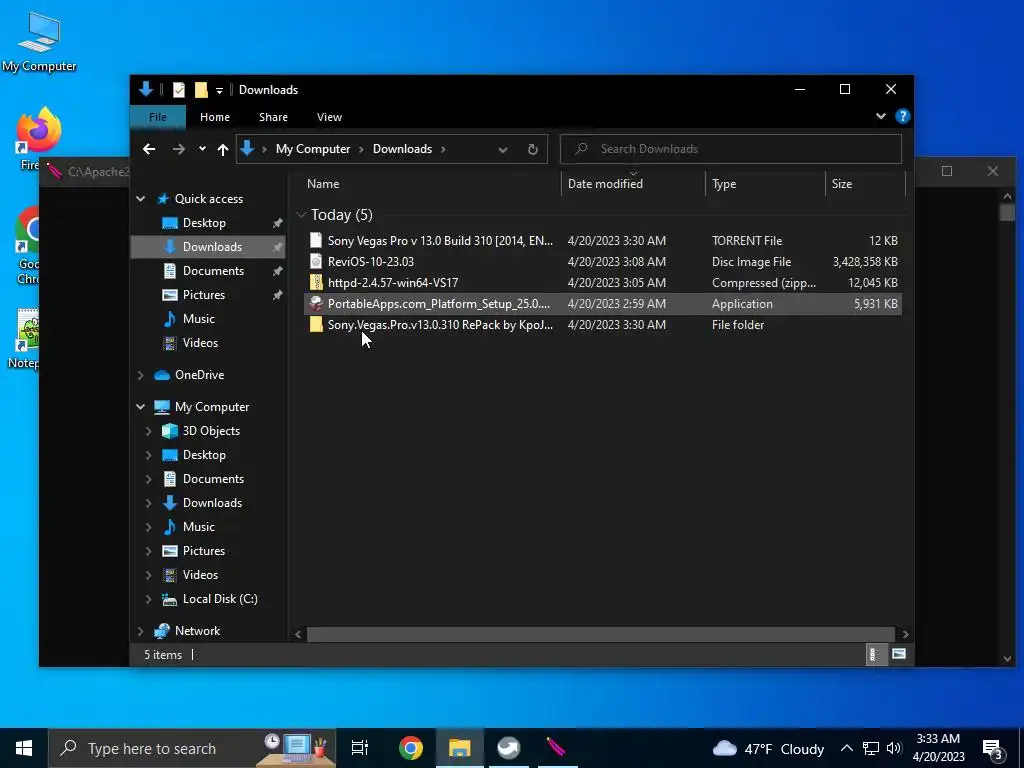Switch to large thumbnails view button
Screen dimensions: 1024x768
(899, 654)
